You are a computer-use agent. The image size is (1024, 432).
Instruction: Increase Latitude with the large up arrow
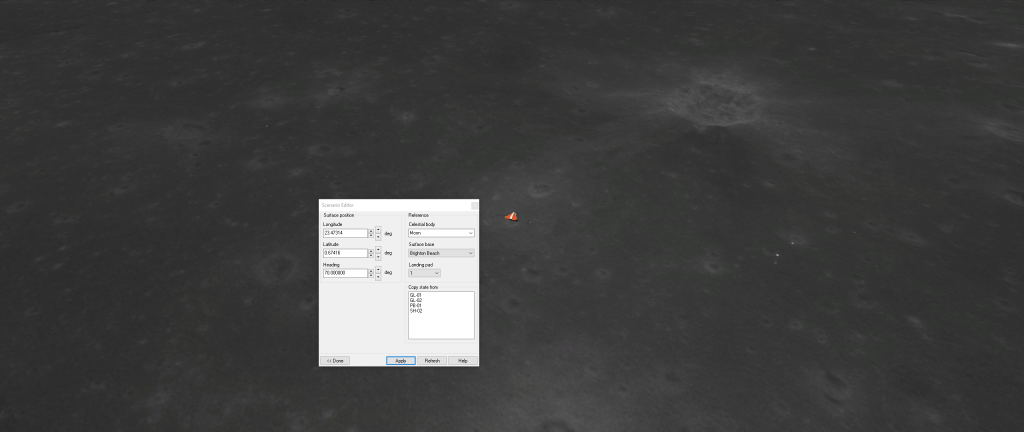[378, 250]
